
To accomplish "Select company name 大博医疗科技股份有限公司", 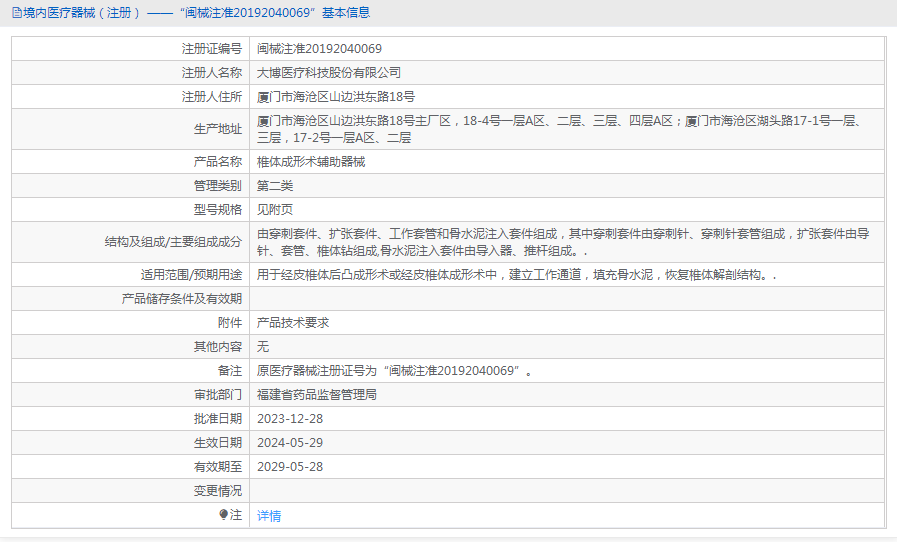I will [329, 73].
